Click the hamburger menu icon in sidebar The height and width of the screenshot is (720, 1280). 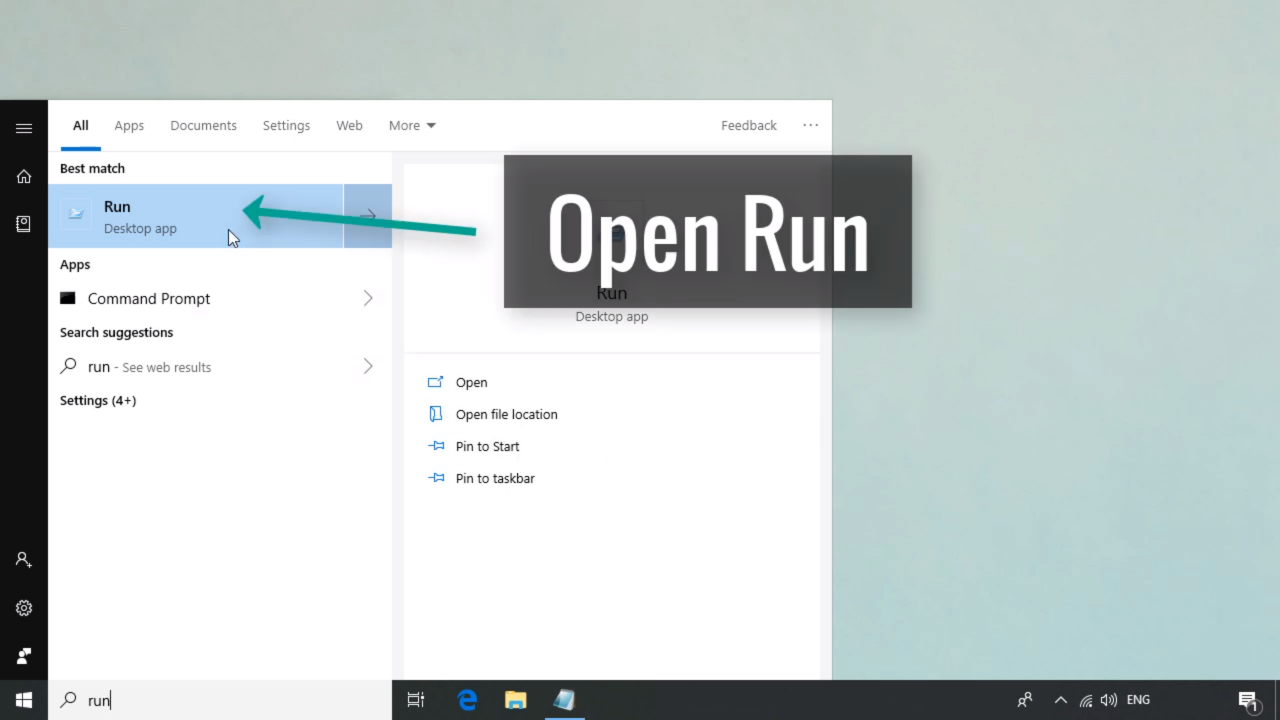click(x=24, y=128)
